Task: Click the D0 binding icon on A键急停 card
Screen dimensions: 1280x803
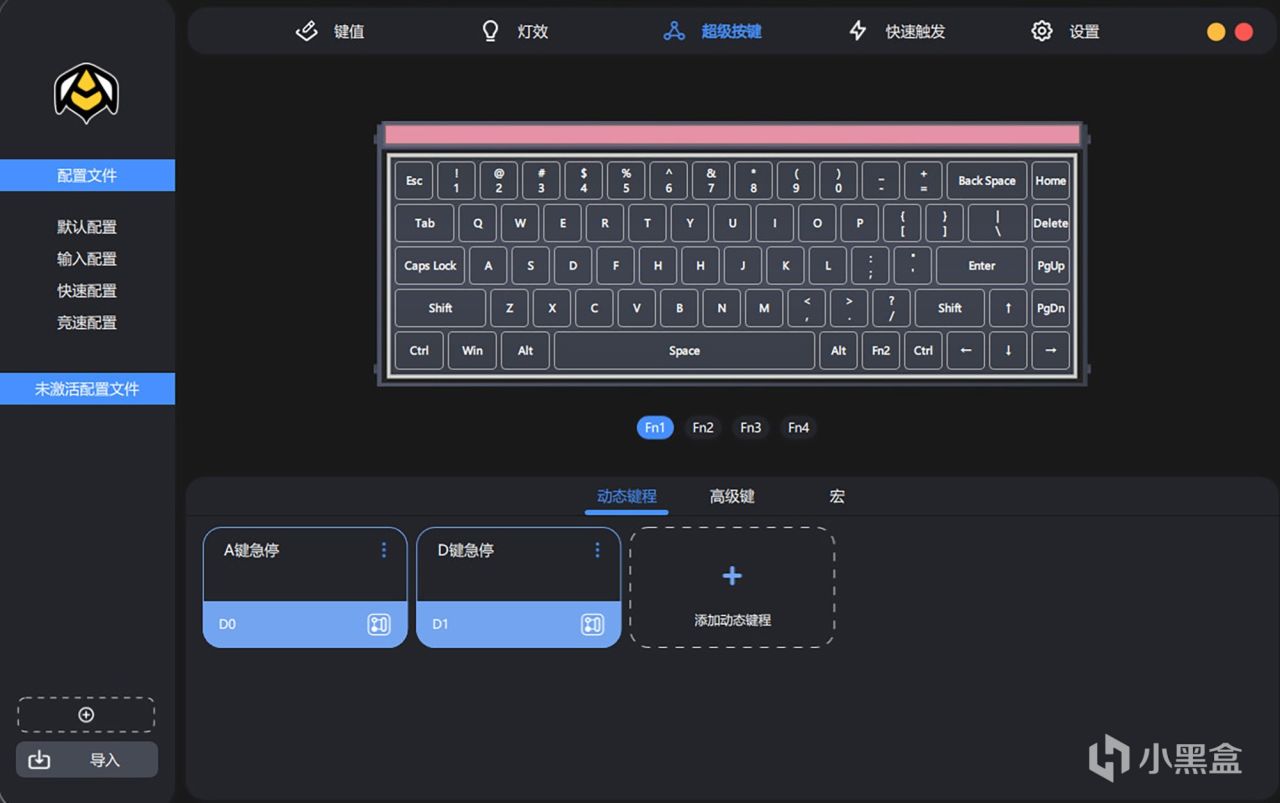Action: (379, 624)
